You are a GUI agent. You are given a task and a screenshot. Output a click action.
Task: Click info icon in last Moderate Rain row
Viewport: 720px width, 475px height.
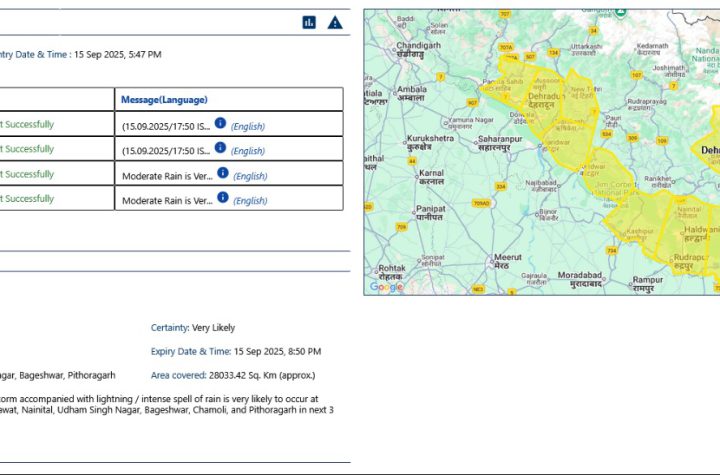223,197
